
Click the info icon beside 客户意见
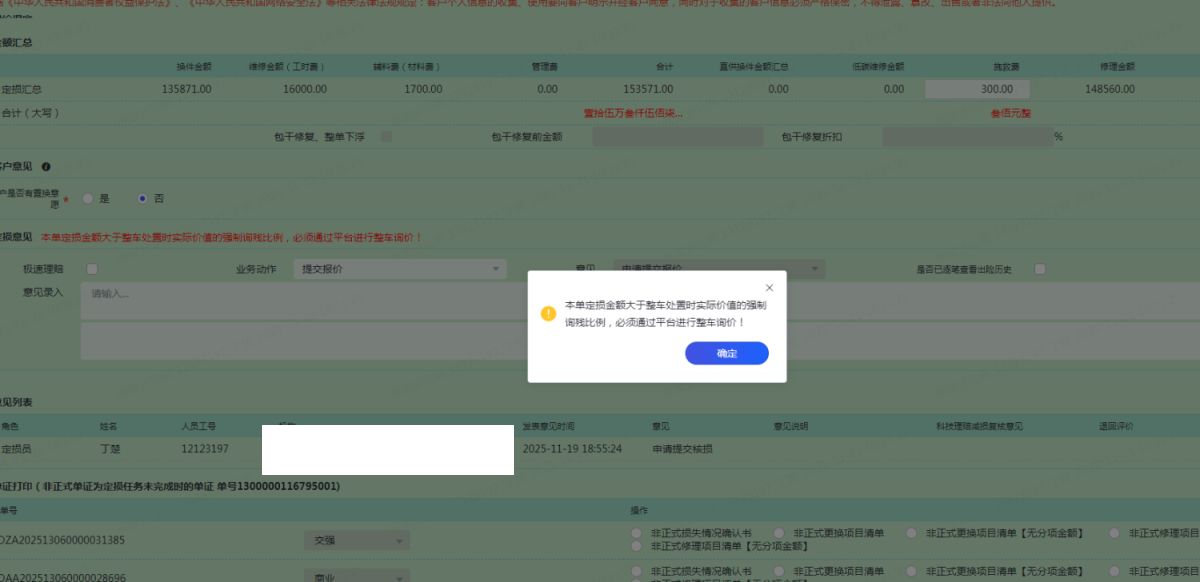tap(46, 167)
